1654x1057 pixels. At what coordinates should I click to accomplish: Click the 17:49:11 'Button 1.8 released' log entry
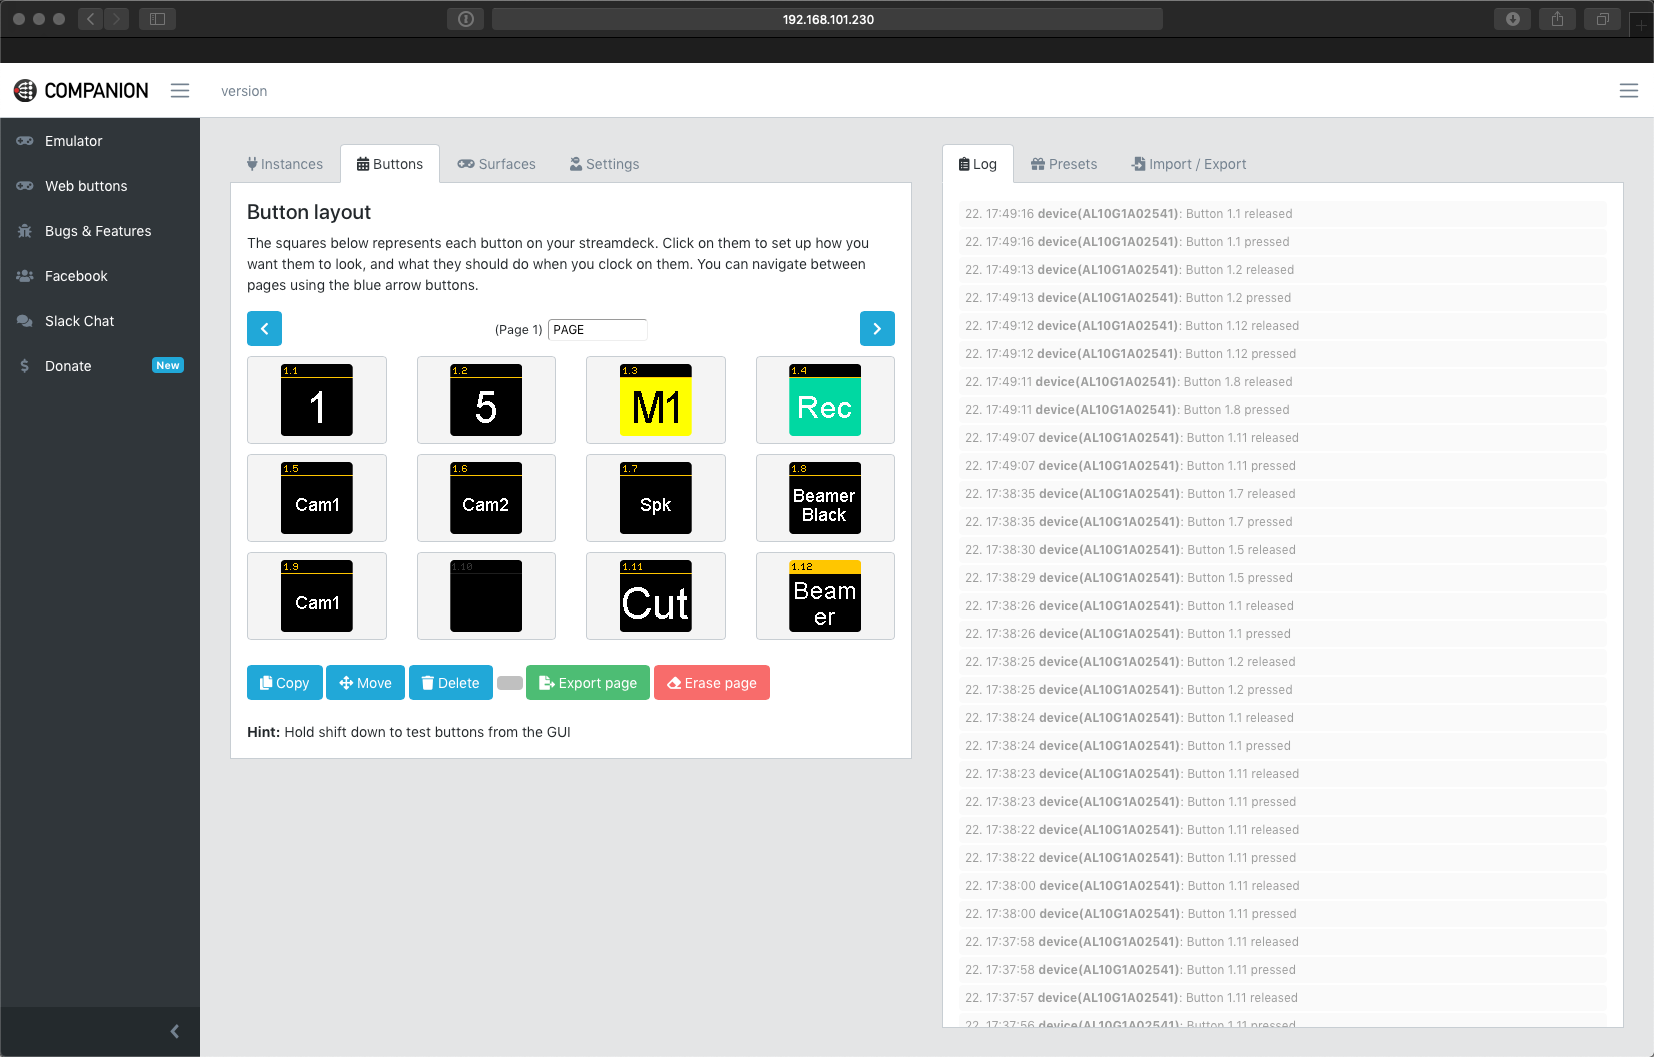point(1284,382)
